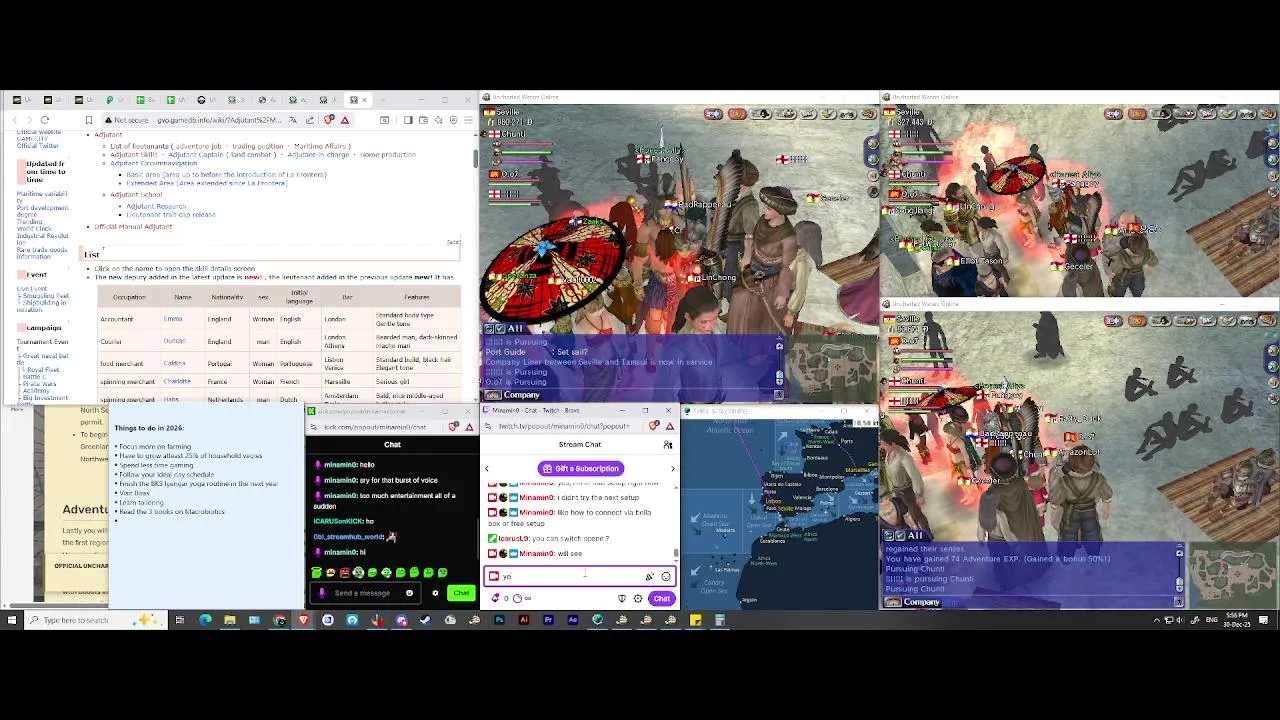This screenshot has width=1280, height=720.
Task: Open Emma adjutant name link
Action: click(173, 319)
